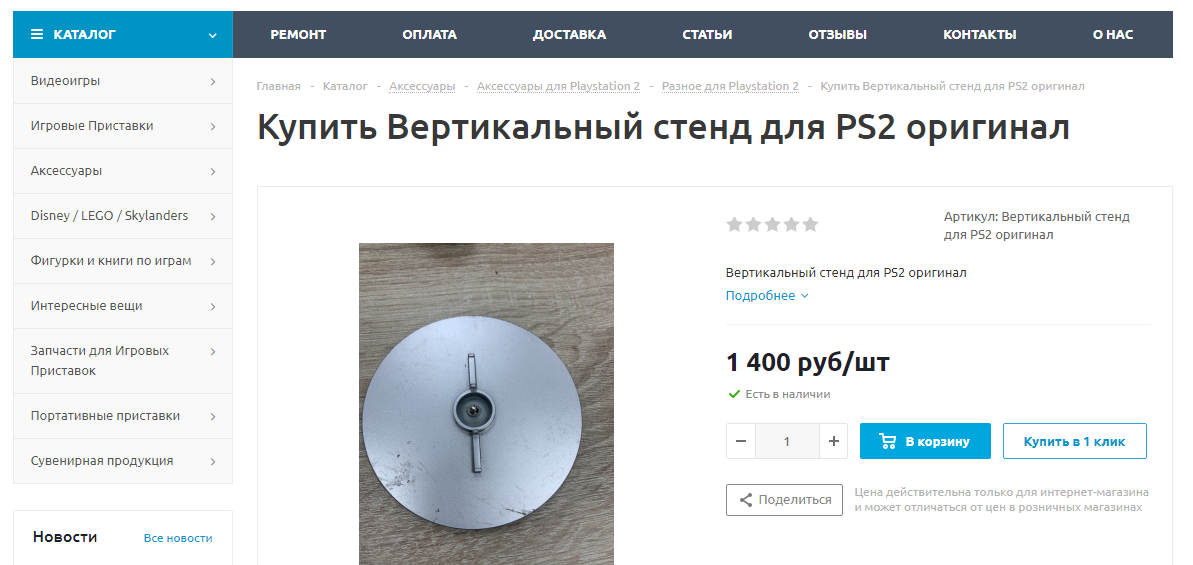Screen dimensions: 1193x565
Task: Click the minus quantity button
Action: point(741,441)
